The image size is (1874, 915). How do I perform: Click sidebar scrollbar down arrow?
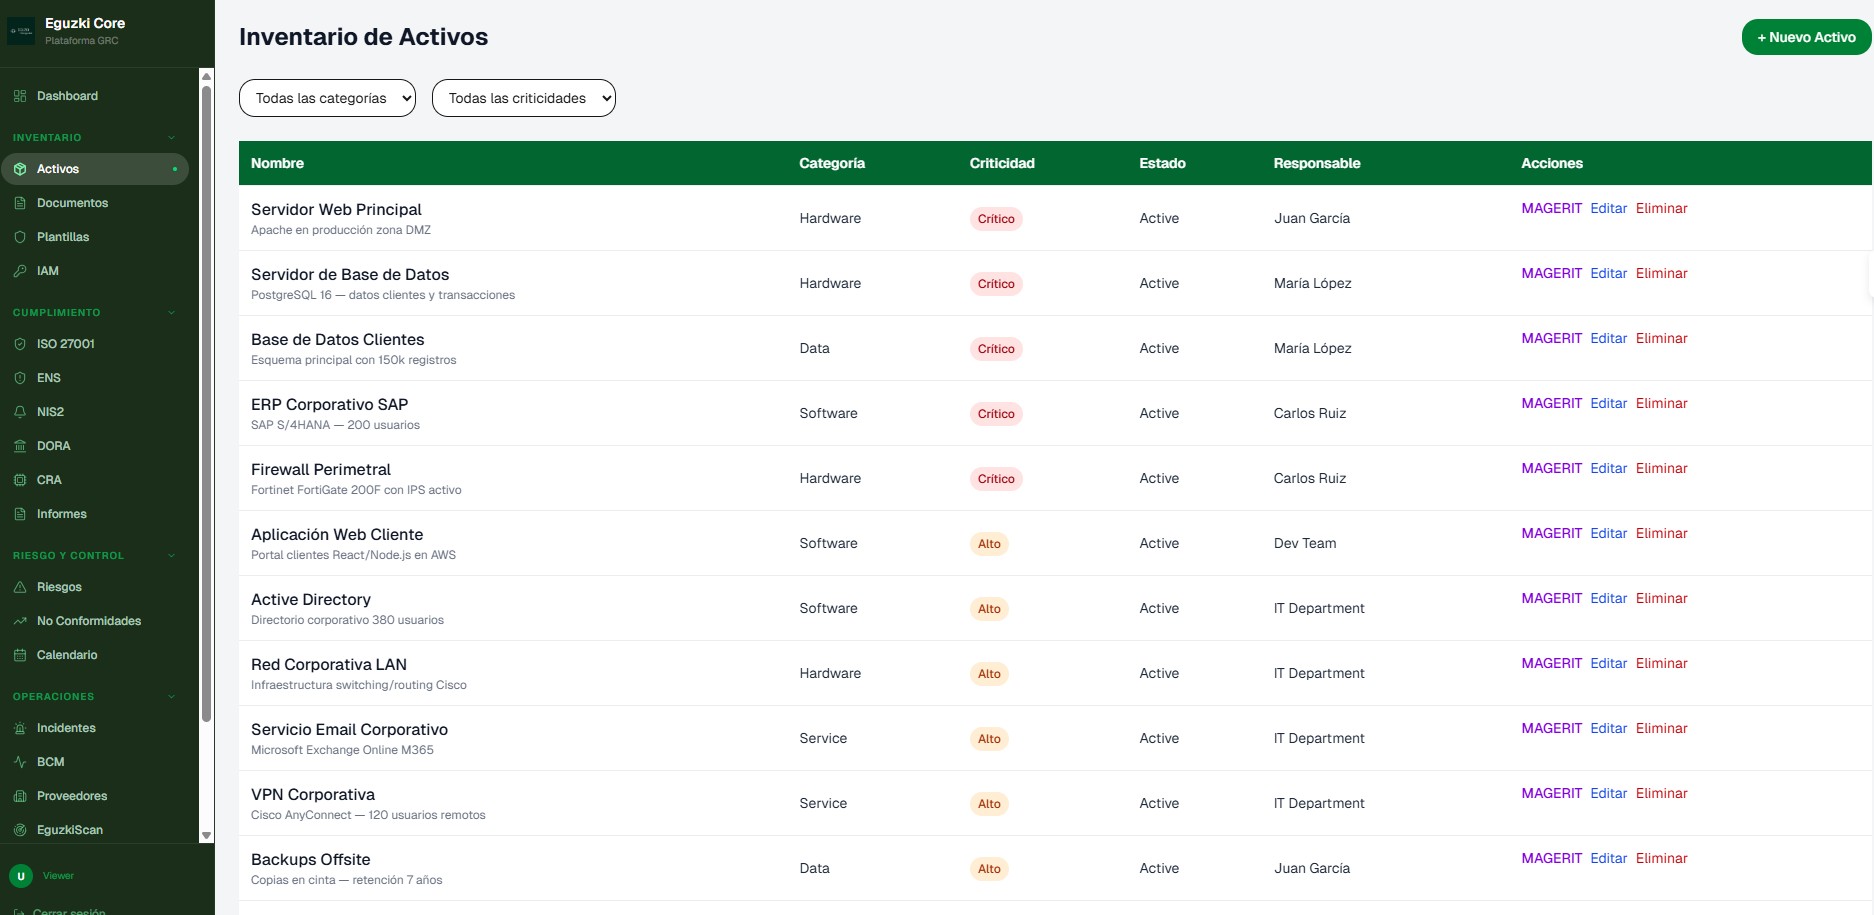(x=207, y=835)
